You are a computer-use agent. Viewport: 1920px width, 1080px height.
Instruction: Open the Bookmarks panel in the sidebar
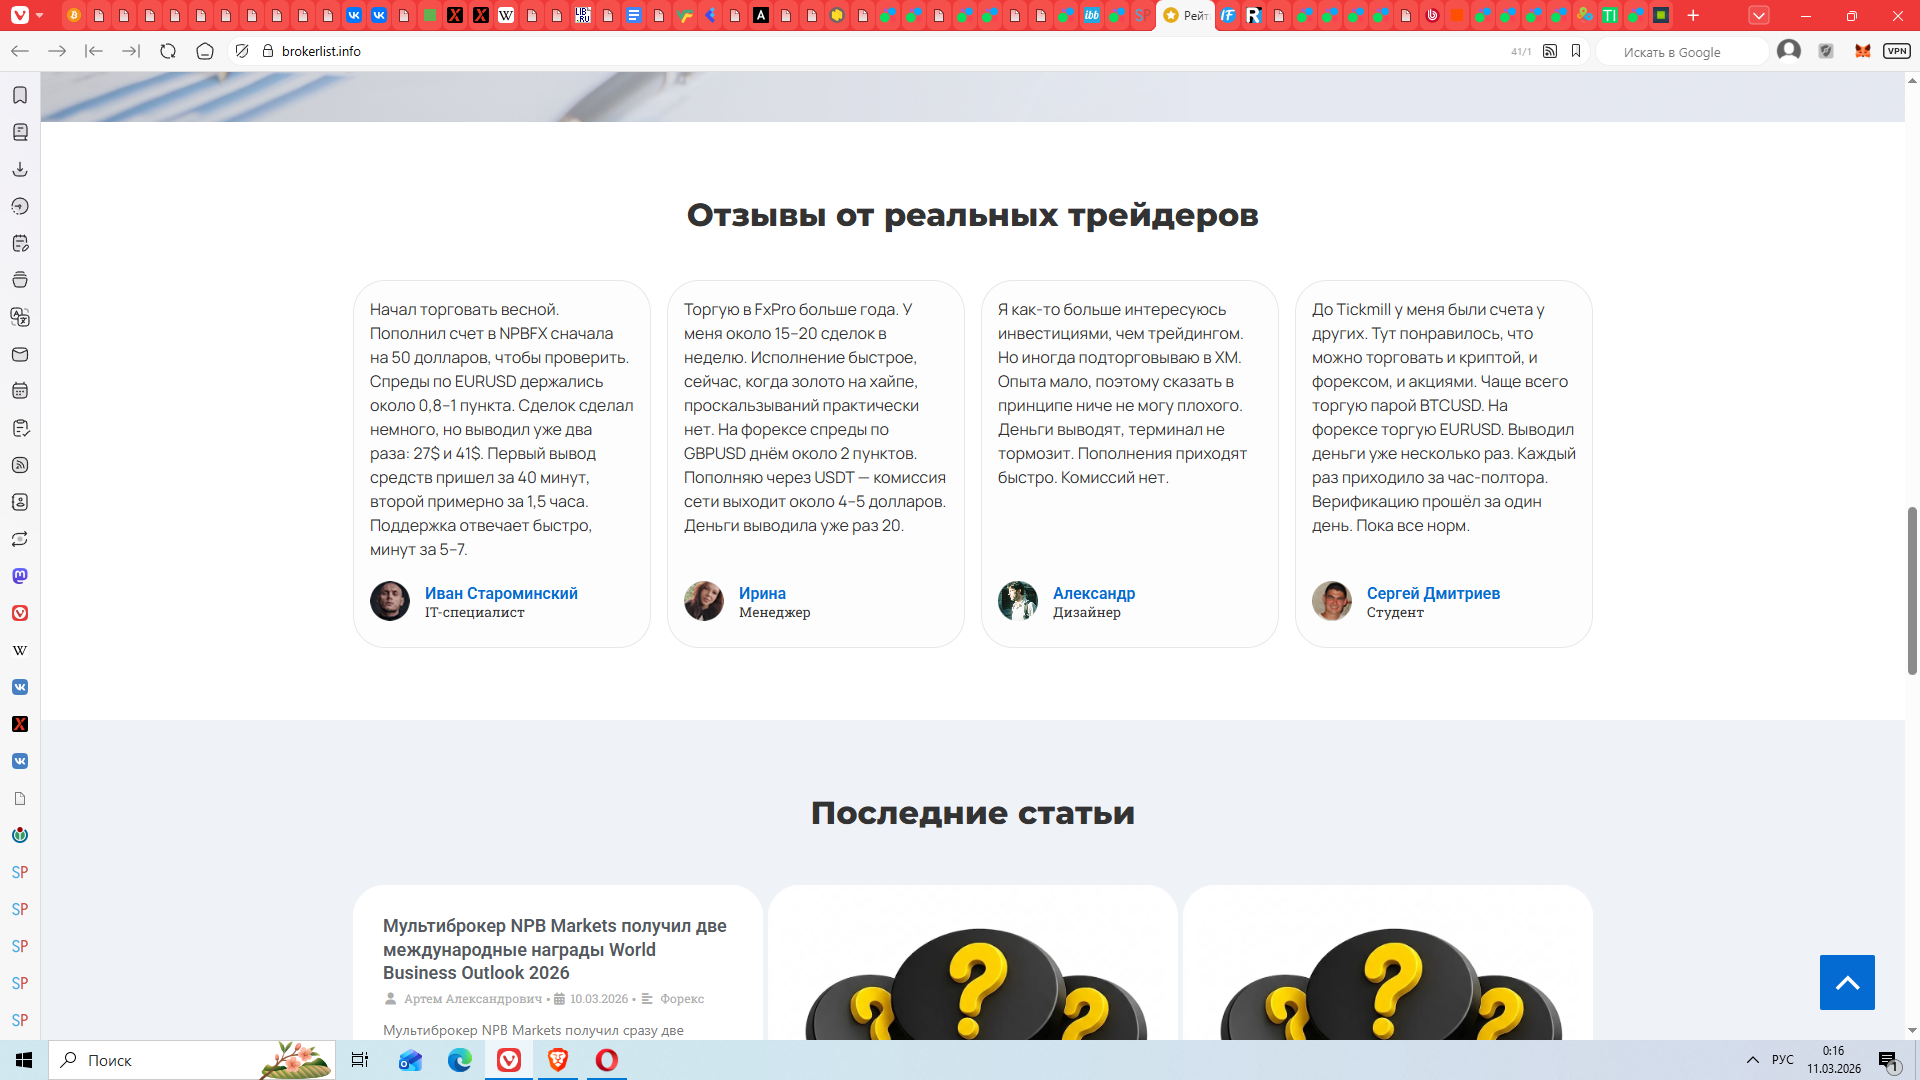(20, 95)
